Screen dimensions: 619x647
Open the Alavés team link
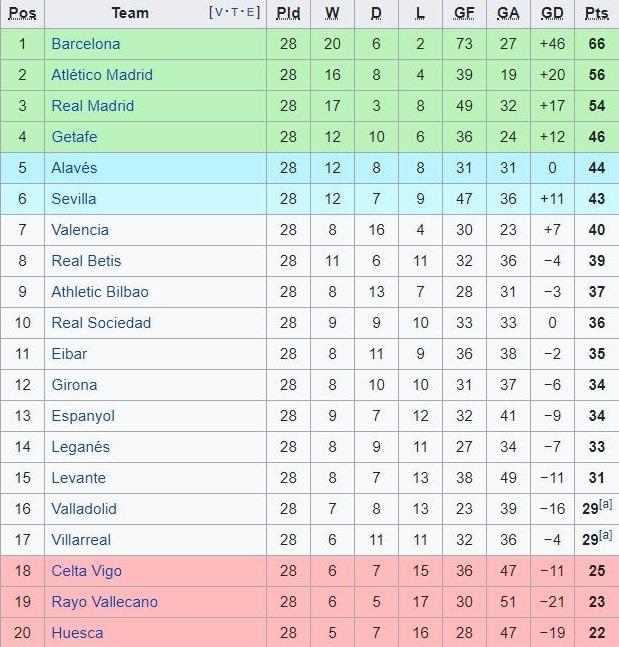point(74,168)
